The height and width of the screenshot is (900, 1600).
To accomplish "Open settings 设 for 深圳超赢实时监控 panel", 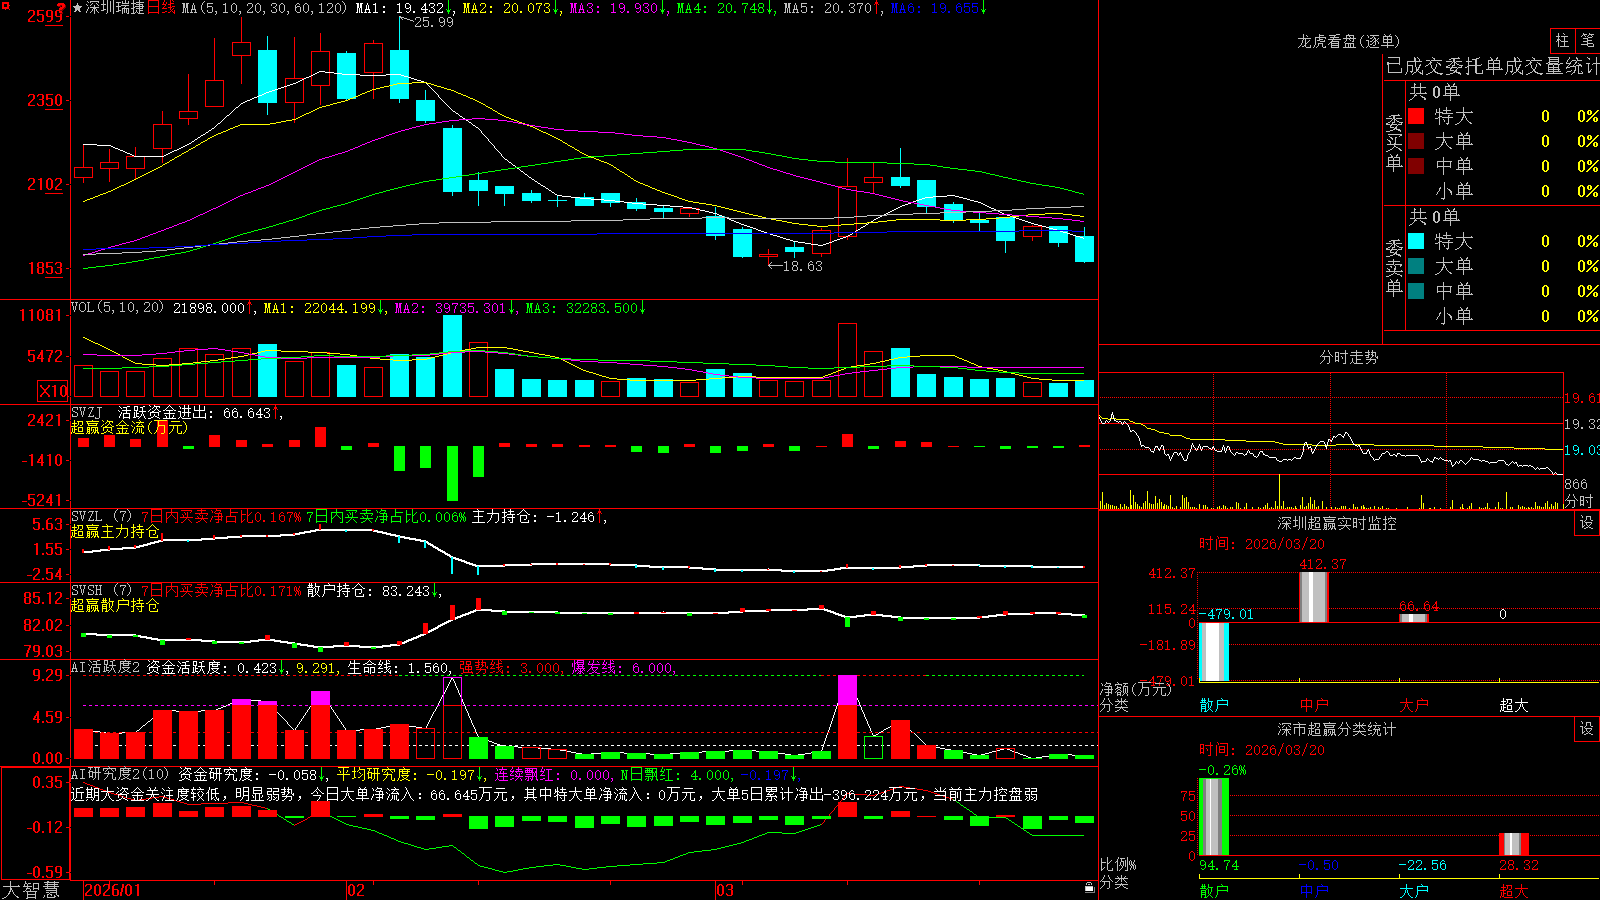I will tap(1587, 523).
